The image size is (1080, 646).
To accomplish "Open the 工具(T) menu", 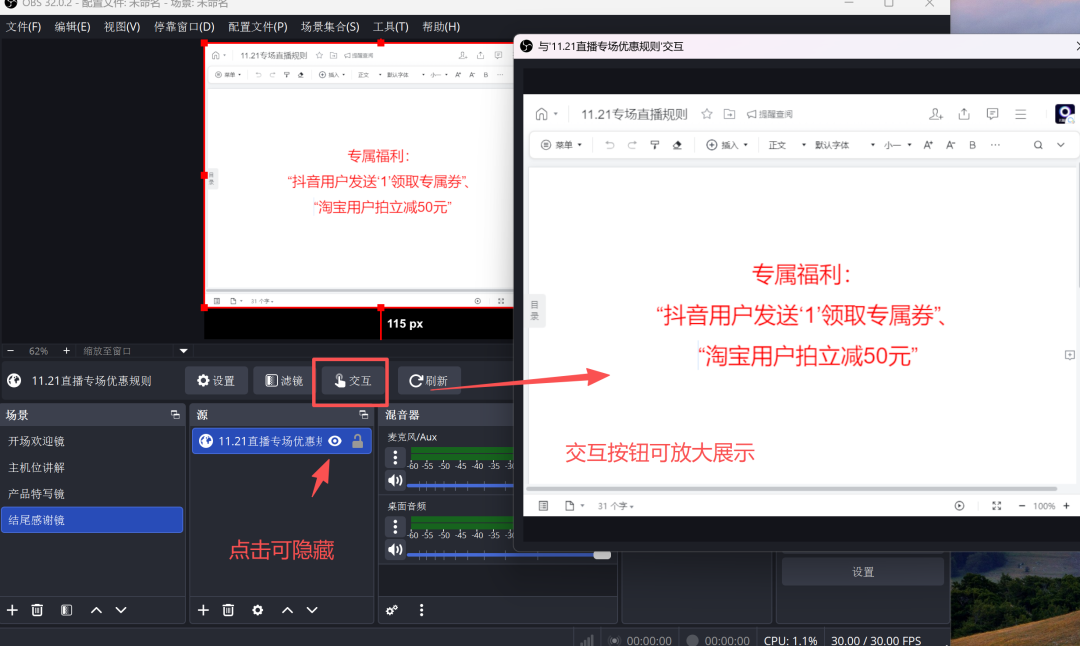I will pos(391,27).
